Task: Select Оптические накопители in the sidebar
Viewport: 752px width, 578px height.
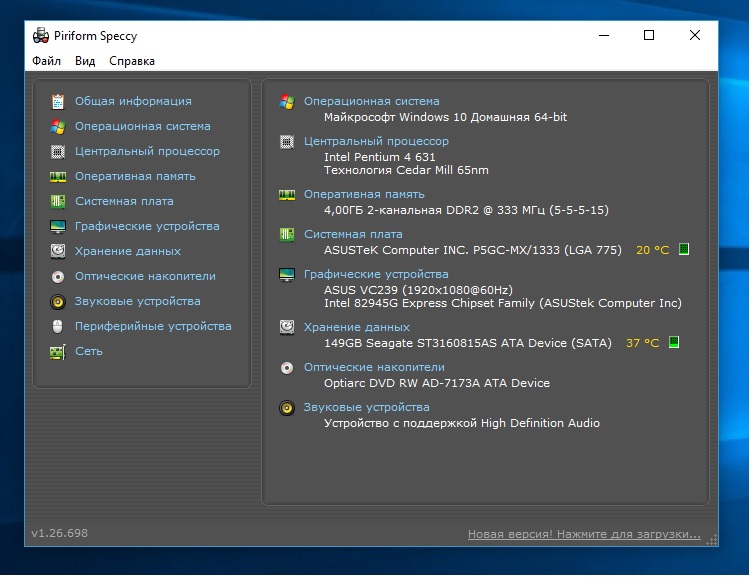Action: tap(145, 276)
